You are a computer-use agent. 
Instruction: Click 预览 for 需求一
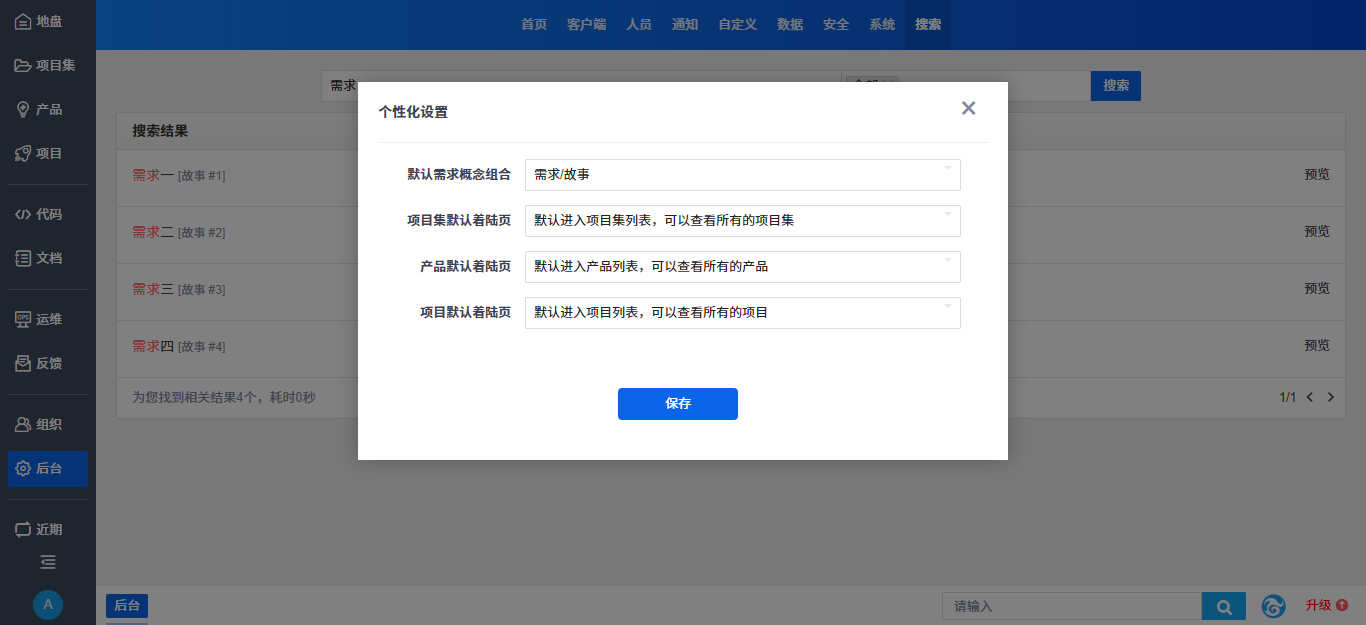click(1317, 174)
